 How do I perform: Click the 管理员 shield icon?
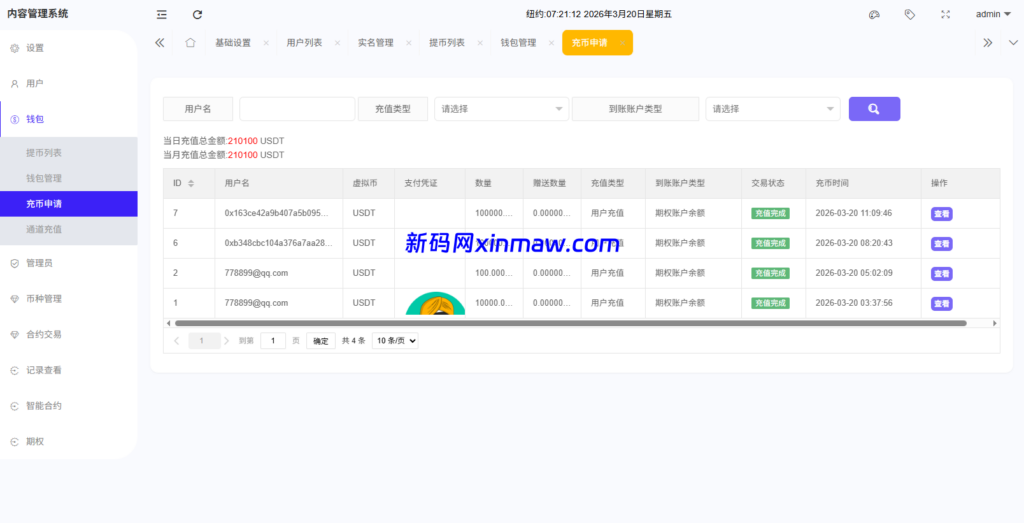[14, 263]
